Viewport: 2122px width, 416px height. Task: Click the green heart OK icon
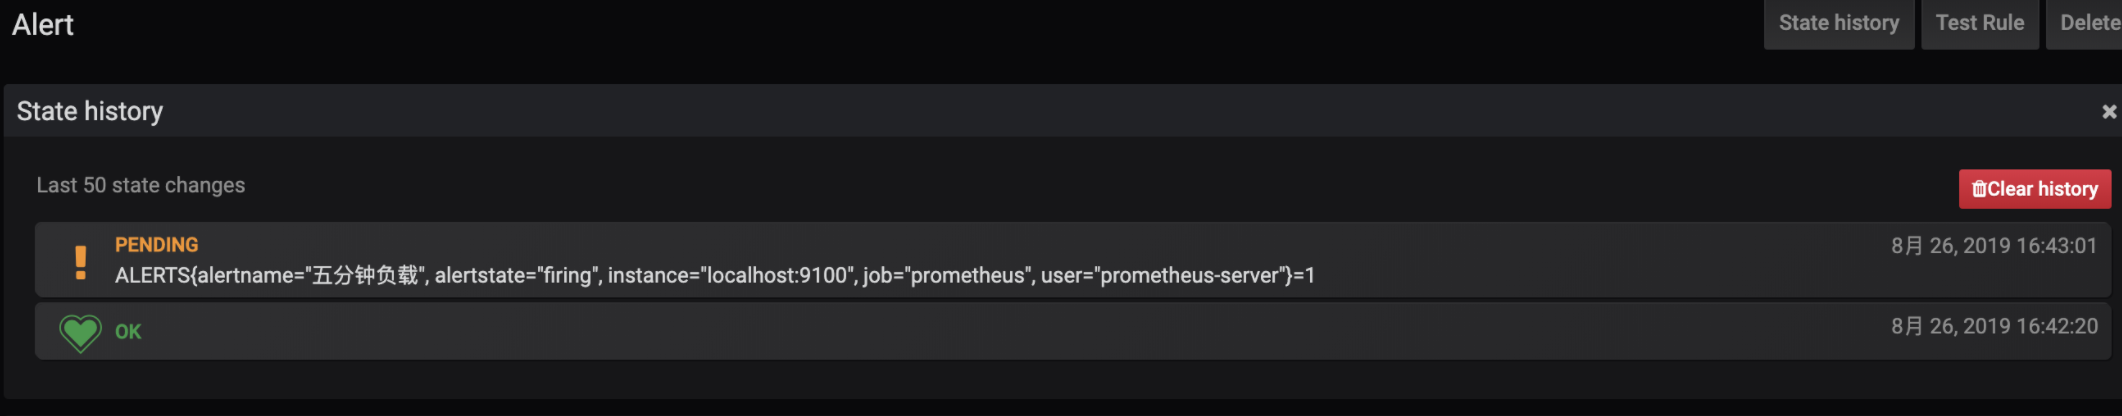click(80, 333)
